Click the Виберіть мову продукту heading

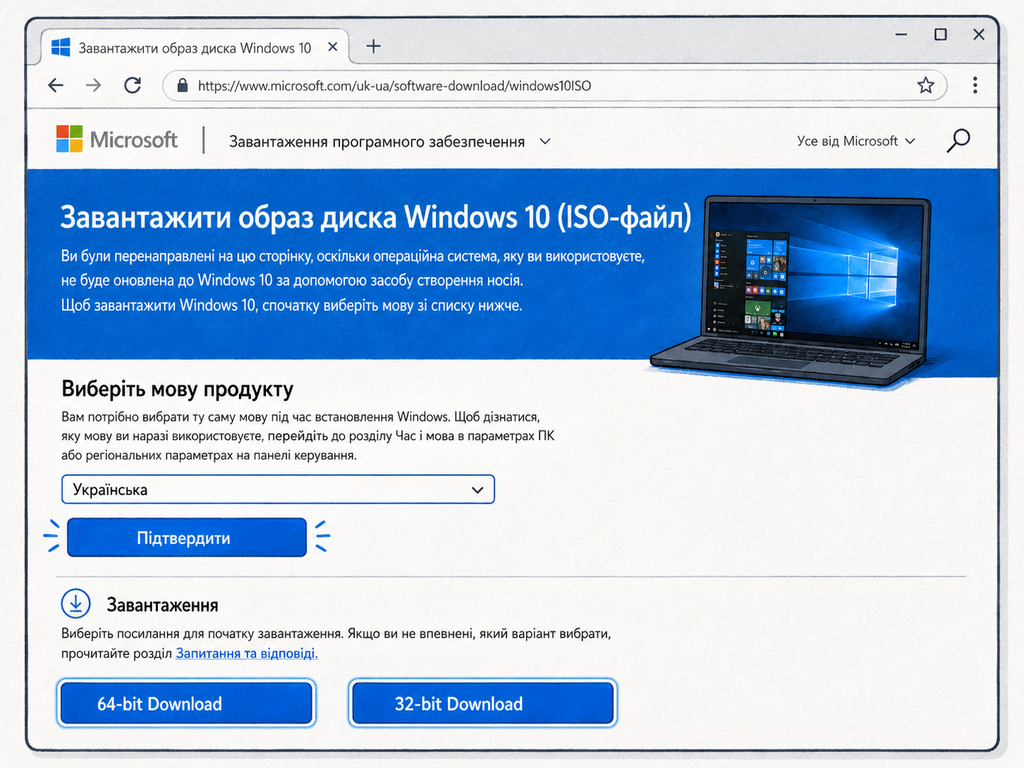[177, 389]
